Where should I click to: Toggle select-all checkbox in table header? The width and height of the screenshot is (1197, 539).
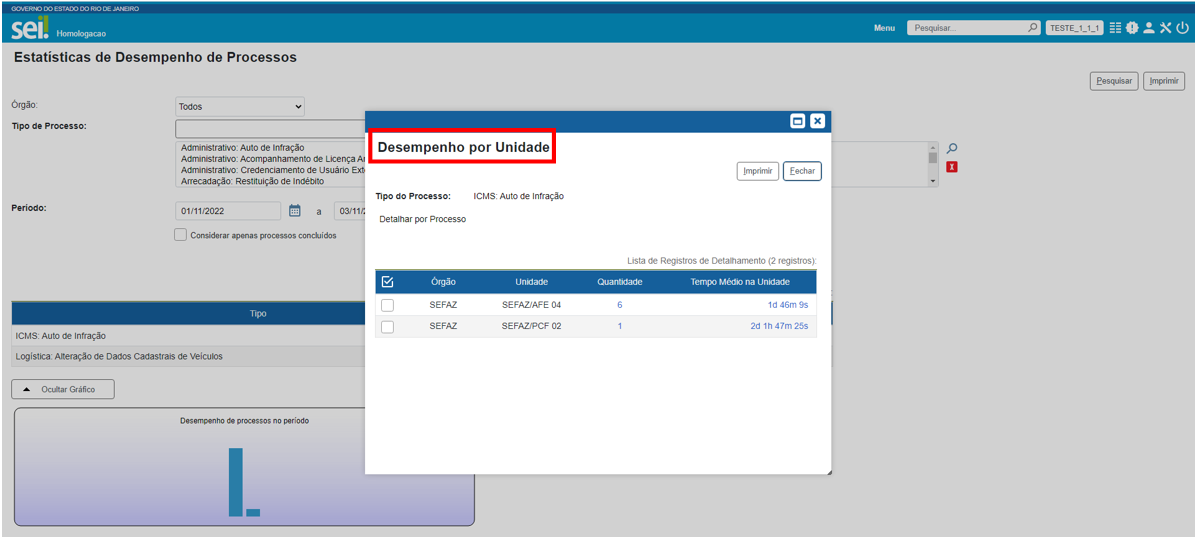click(388, 282)
